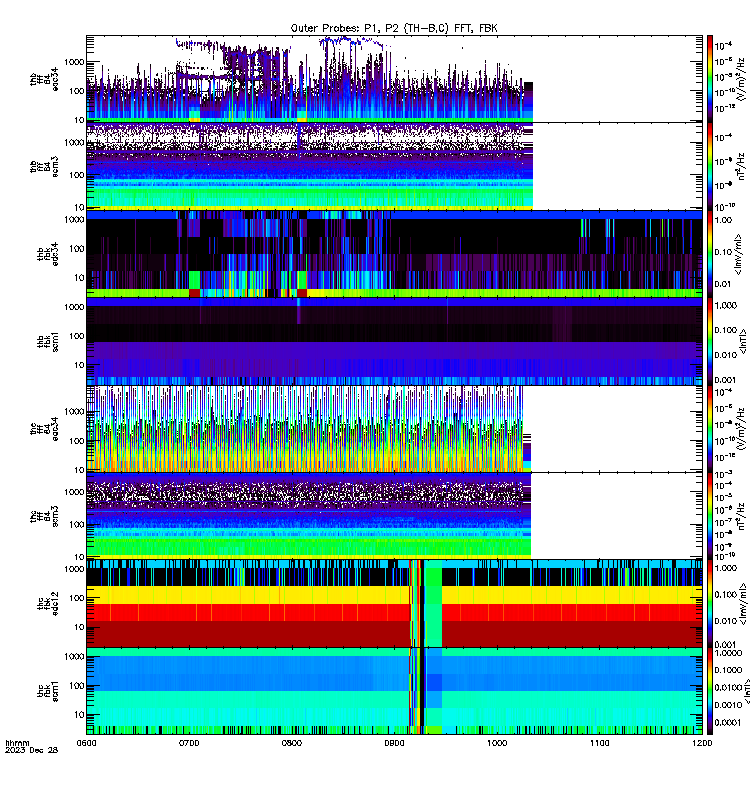The width and height of the screenshot is (750, 800).
Task: Click the color bar beside thc edc12 panel
Action: point(709,603)
